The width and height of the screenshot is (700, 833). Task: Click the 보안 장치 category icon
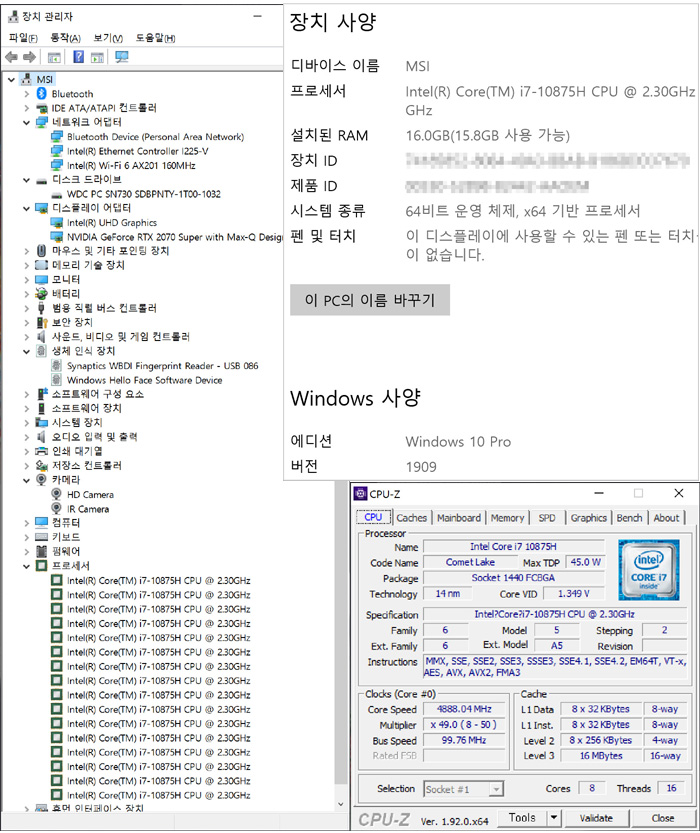pos(42,322)
